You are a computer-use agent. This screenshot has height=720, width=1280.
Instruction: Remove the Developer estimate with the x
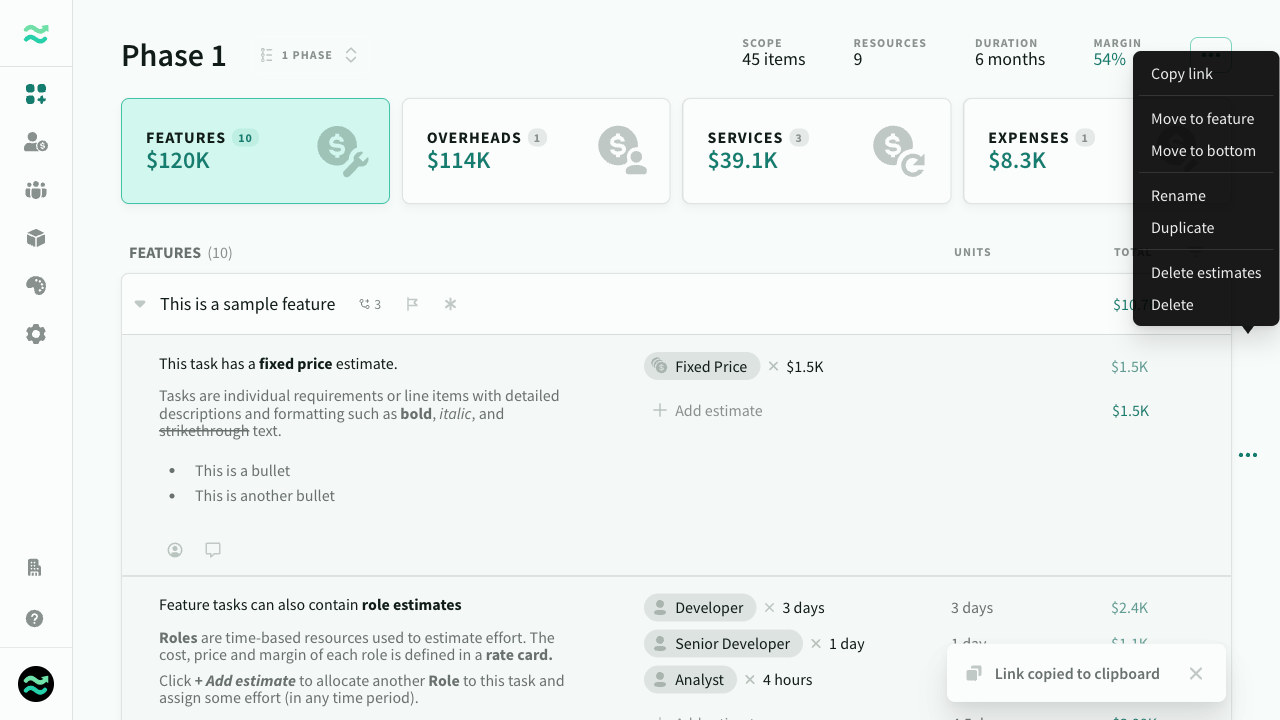click(x=769, y=608)
